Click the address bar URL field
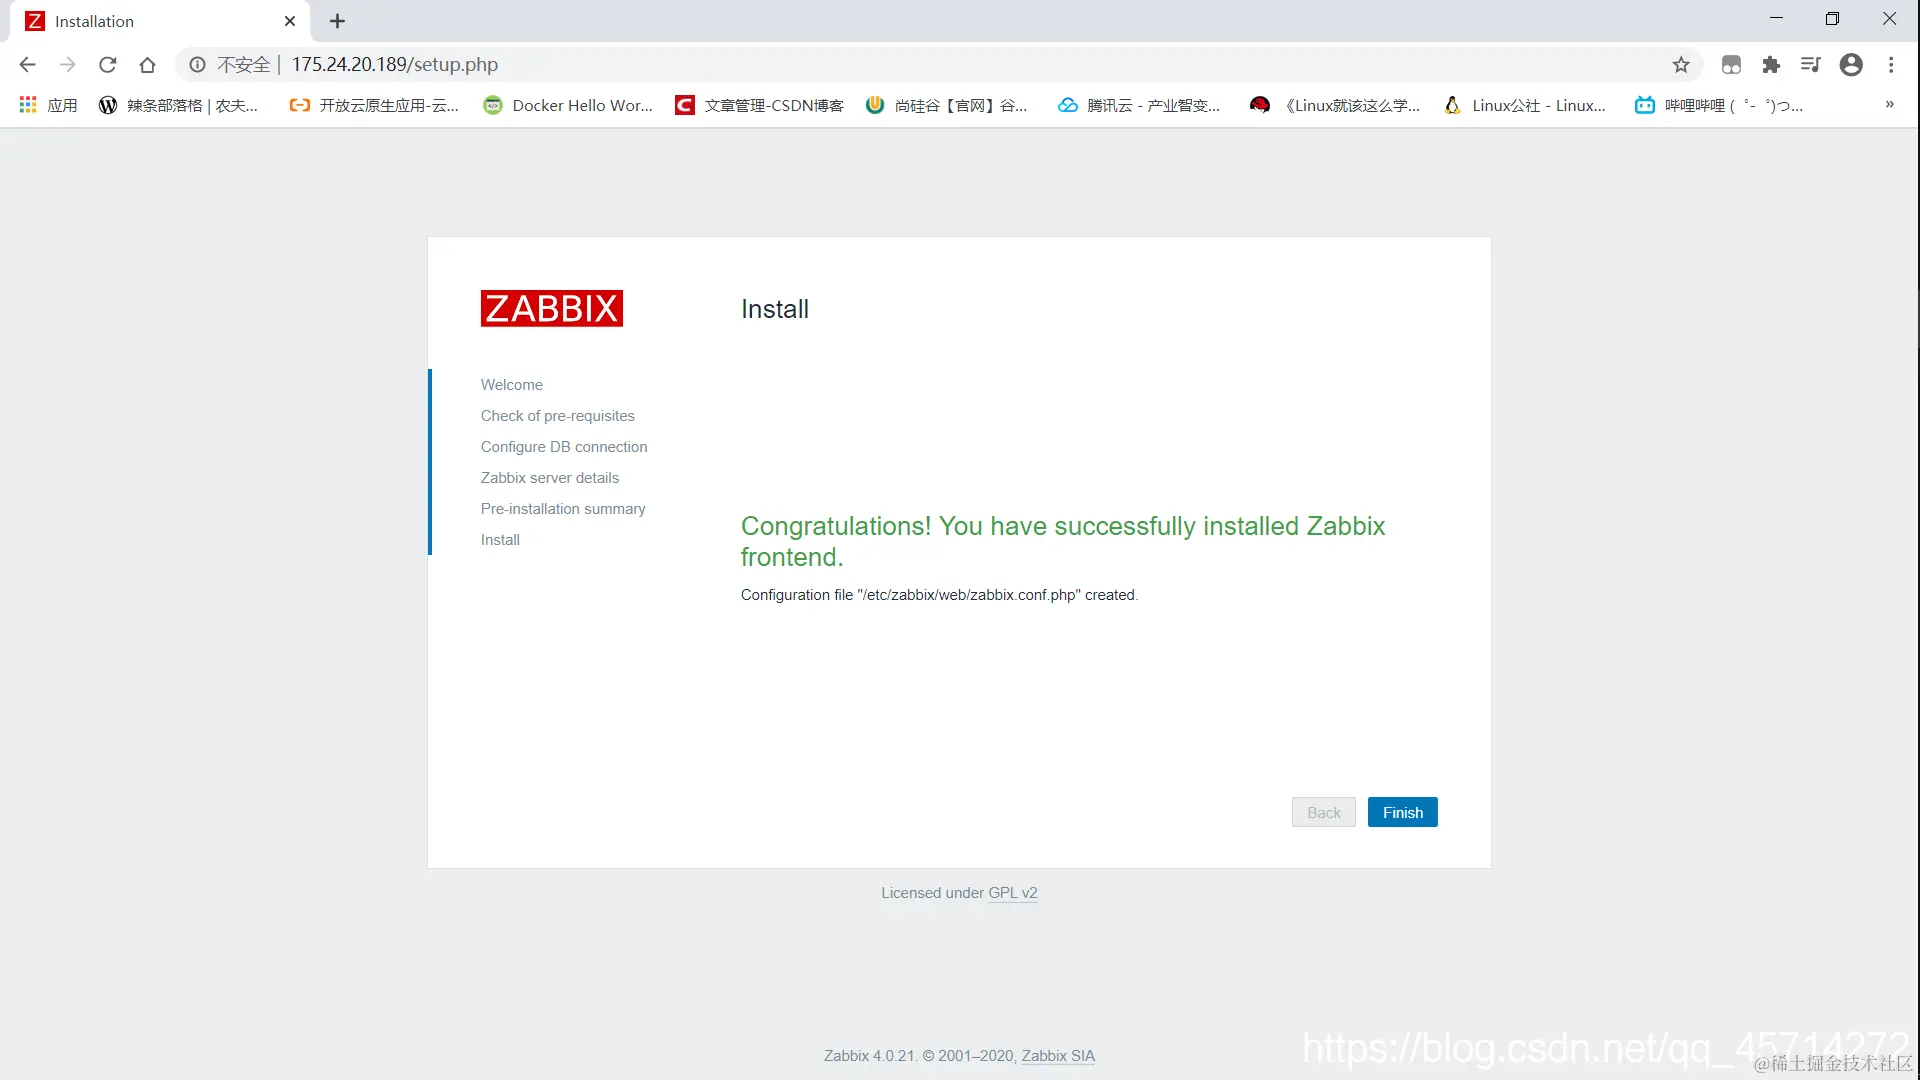Image resolution: width=1920 pixels, height=1080 pixels. (900, 65)
